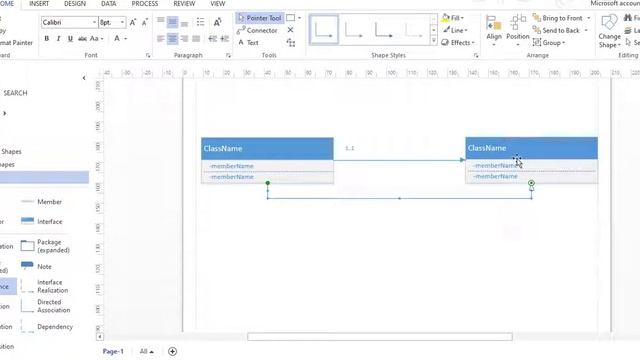Open the Change Case Aa dropdown
This screenshot has height=360, width=640.
96,38
